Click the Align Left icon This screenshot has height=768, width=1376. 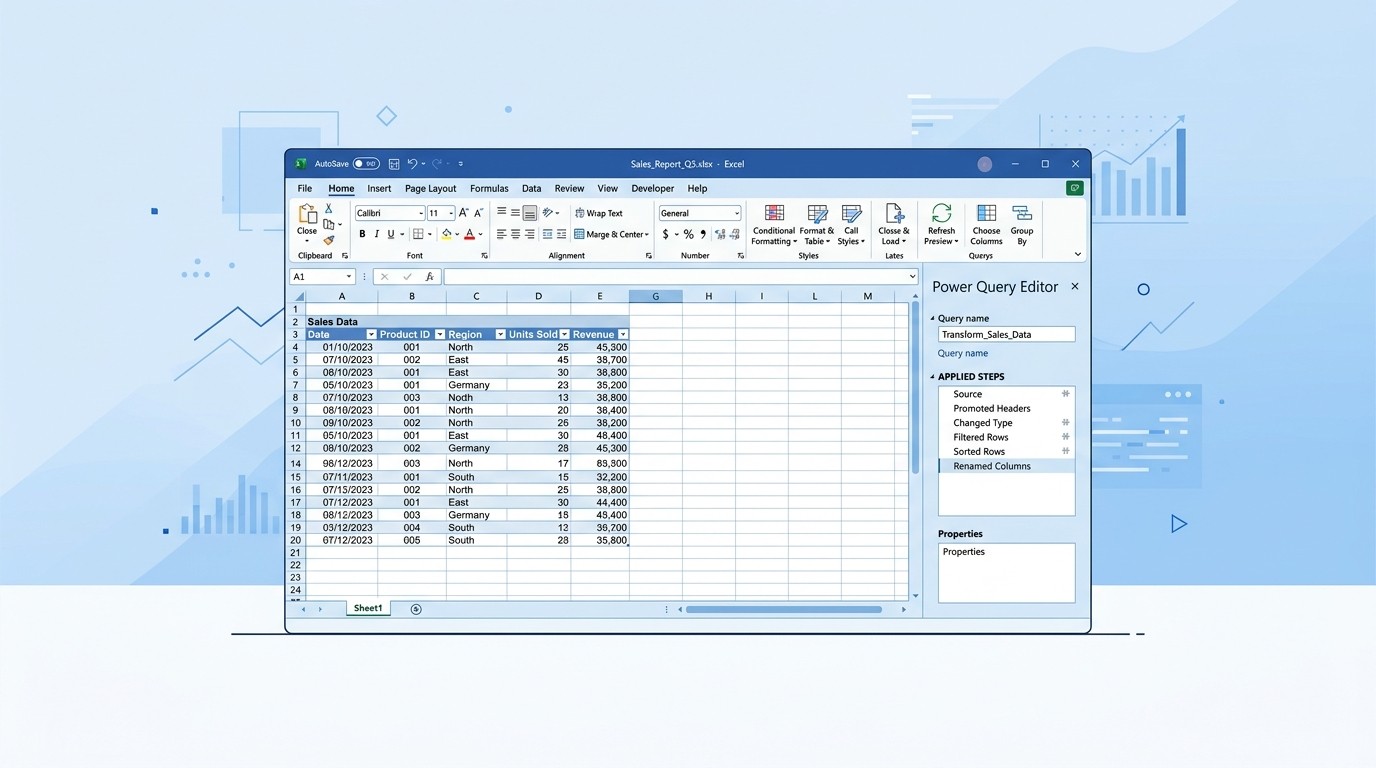[x=502, y=234]
